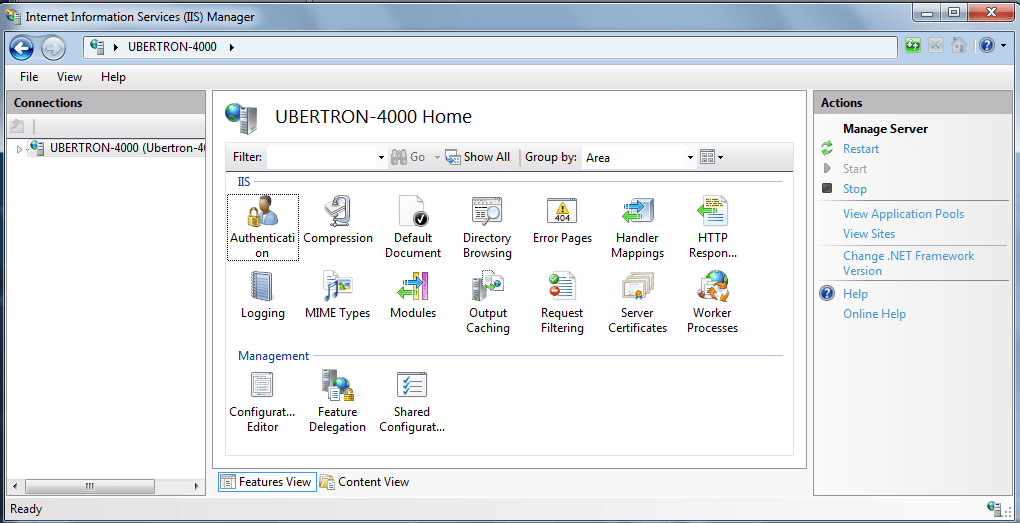Open the HTTP Response Headers feature
The height and width of the screenshot is (523, 1020).
pyautogui.click(x=712, y=227)
